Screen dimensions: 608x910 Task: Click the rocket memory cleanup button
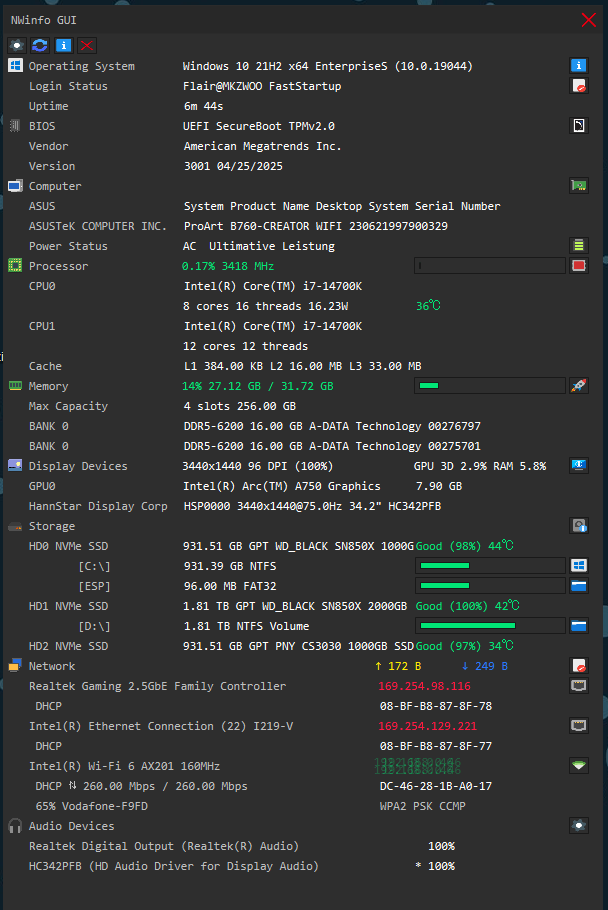578,385
